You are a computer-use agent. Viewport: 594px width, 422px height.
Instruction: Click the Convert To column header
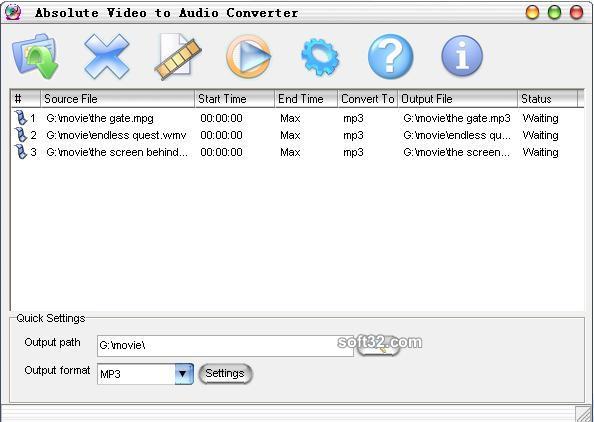[367, 99]
